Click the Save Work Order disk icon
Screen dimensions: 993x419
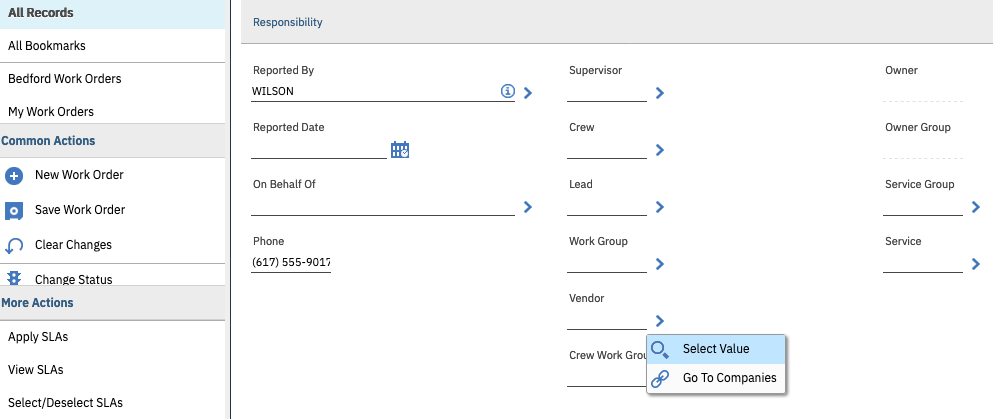tap(14, 211)
